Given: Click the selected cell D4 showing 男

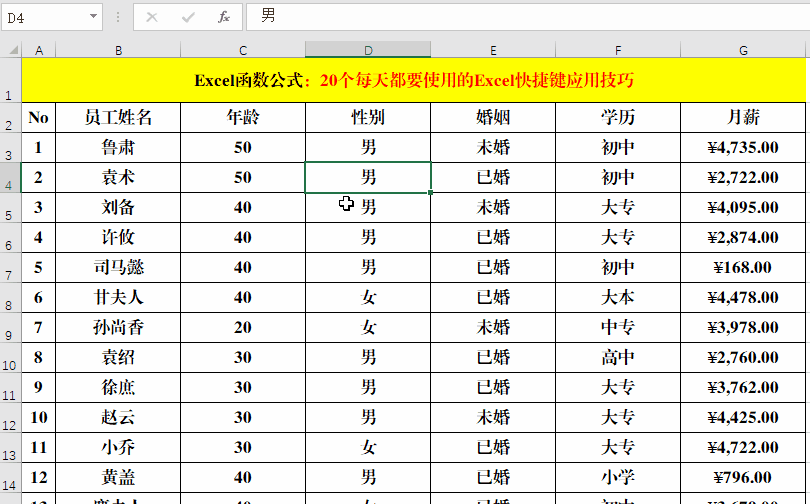Looking at the screenshot, I should pos(368,178).
